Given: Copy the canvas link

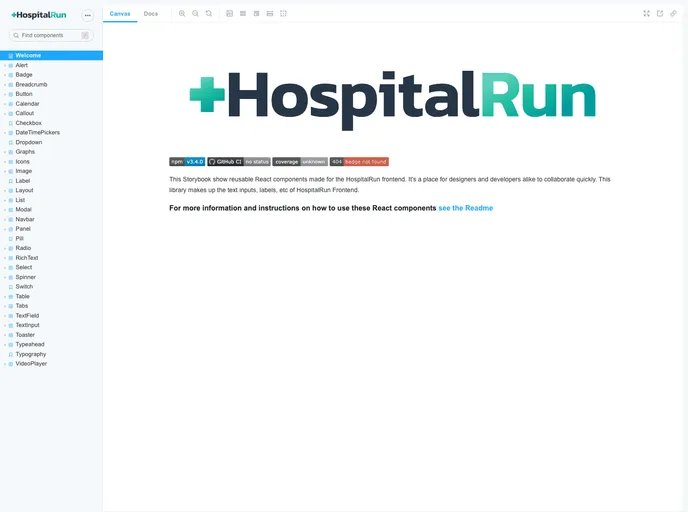Looking at the screenshot, I should 673,14.
